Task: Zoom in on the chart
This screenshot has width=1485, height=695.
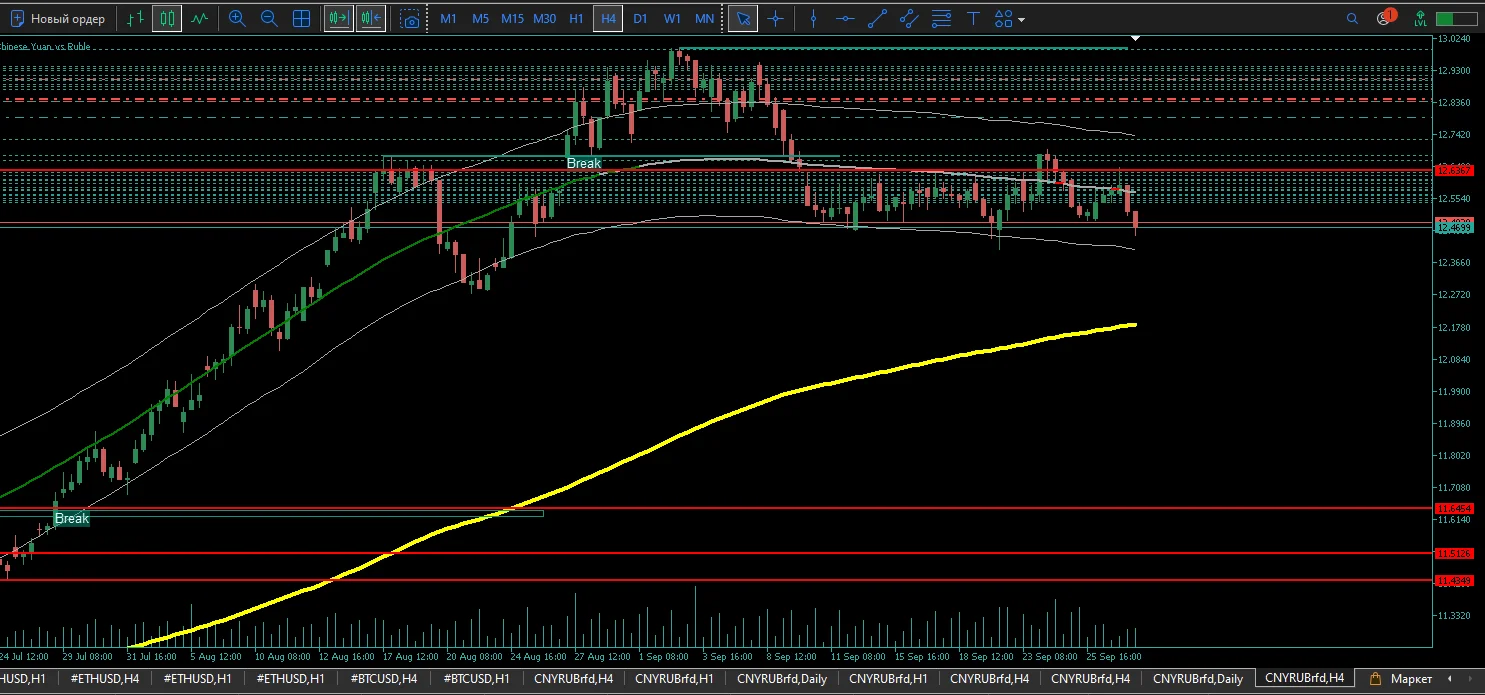Action: pos(237,18)
